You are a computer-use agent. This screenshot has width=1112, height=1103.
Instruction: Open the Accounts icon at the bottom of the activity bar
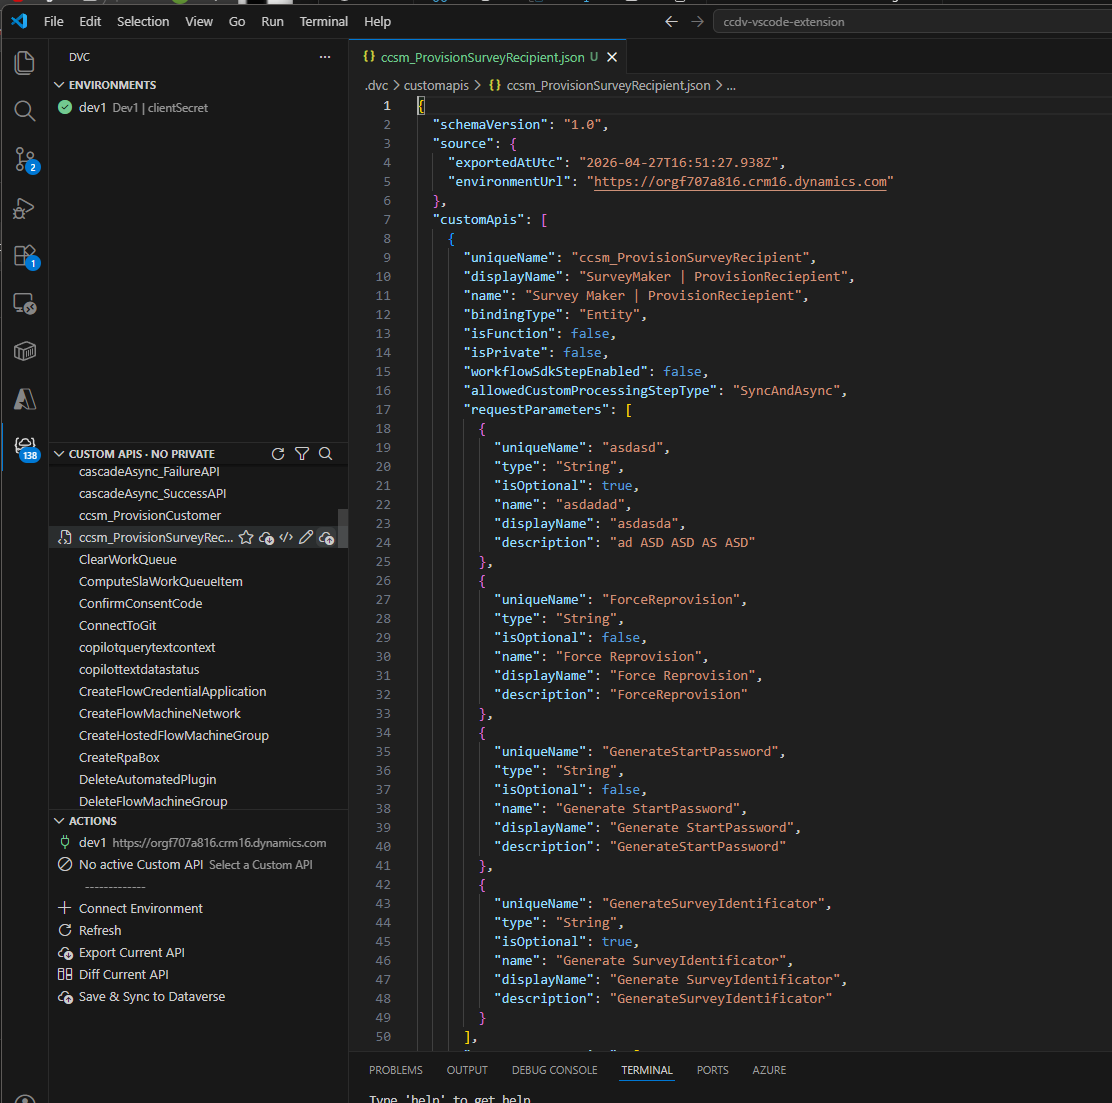[x=25, y=1098]
